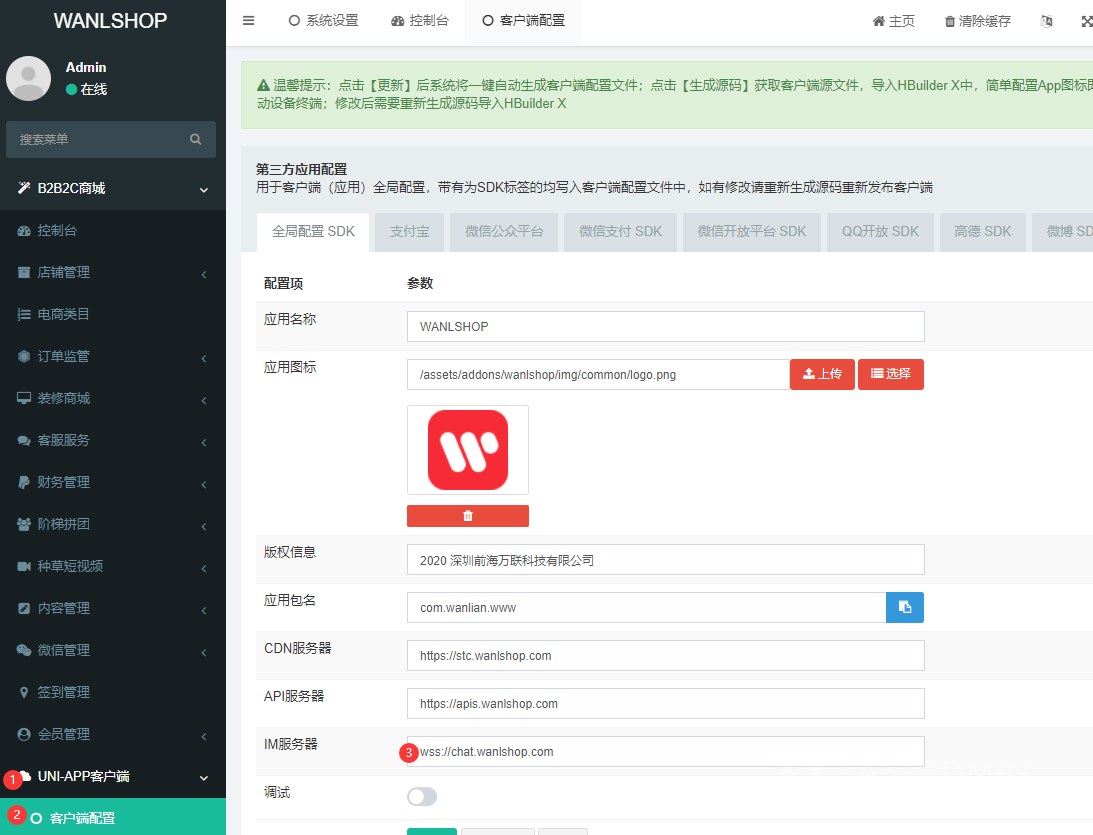Click the red trash delete icon under logo
The width and height of the screenshot is (1093, 835).
point(468,516)
